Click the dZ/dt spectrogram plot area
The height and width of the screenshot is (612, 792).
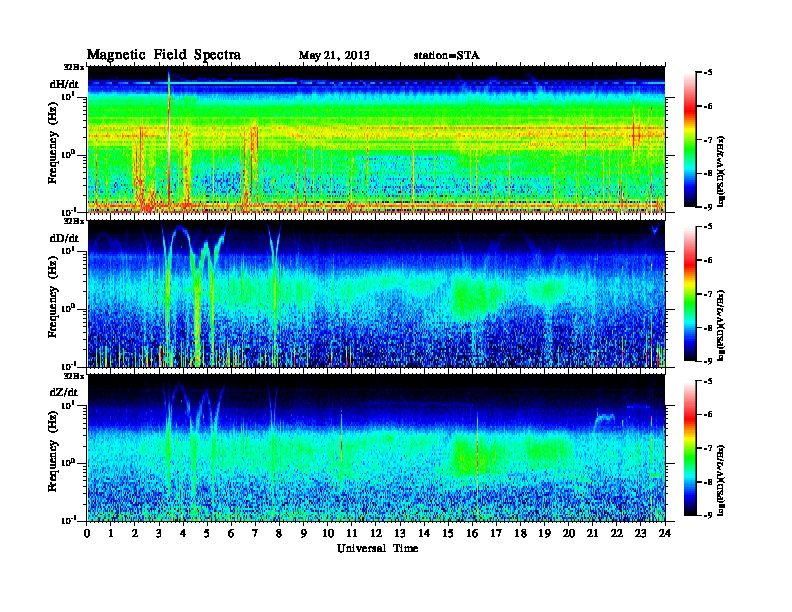pos(376,449)
